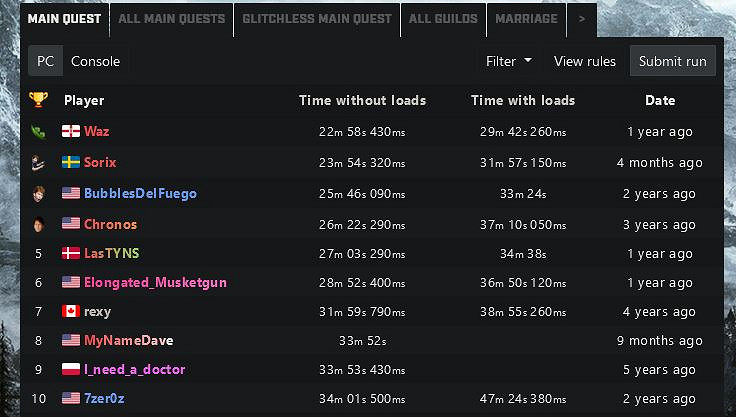Click the Submit run button
The height and width of the screenshot is (417, 736).
[672, 61]
